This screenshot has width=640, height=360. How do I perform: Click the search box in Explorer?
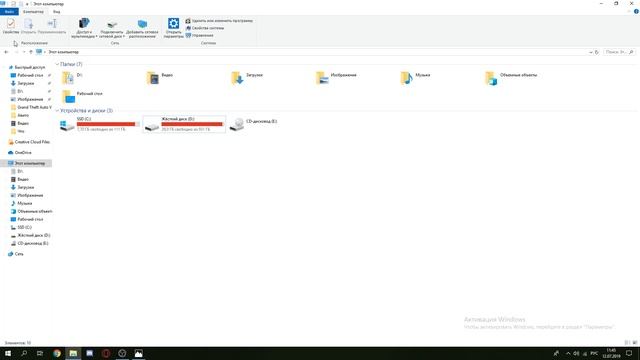[x=619, y=52]
